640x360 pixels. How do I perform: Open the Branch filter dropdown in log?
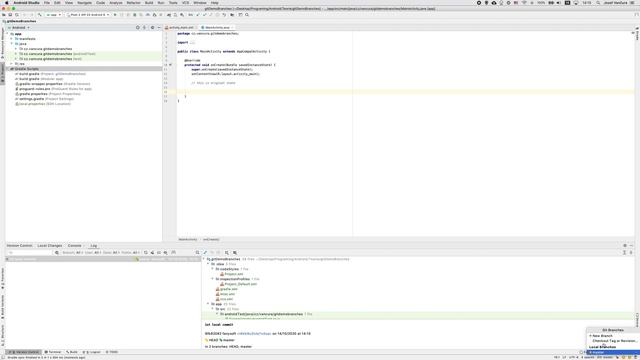pos(72,253)
